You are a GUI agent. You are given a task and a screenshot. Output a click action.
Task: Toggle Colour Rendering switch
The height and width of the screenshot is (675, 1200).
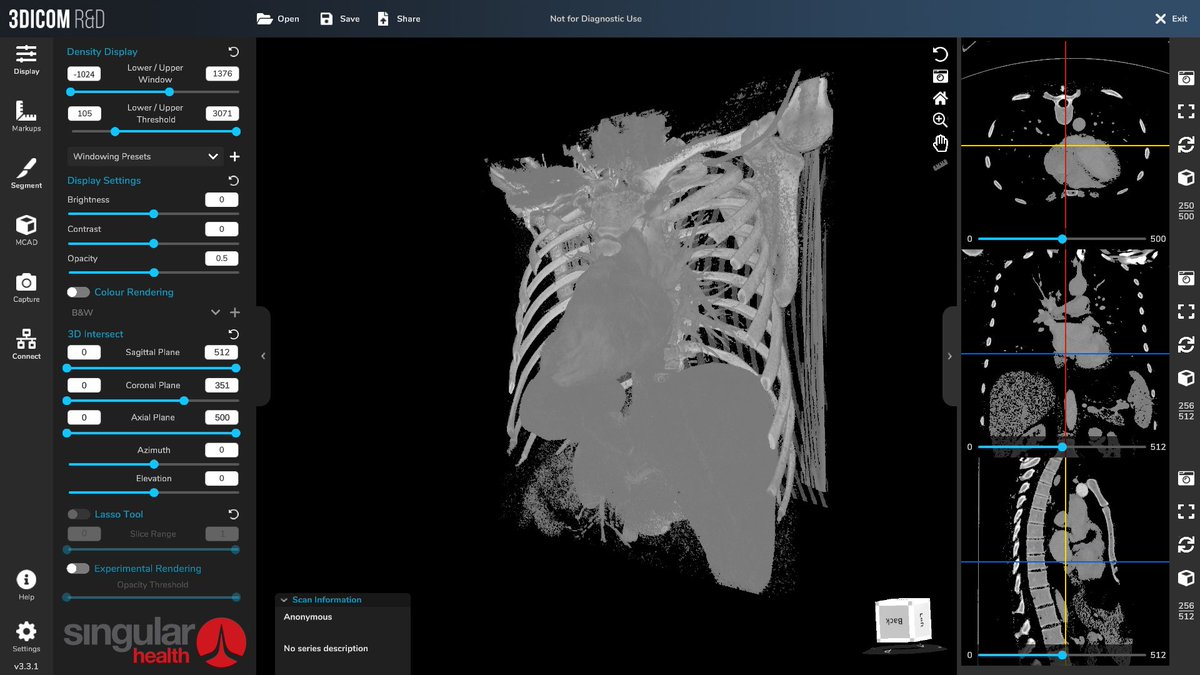click(78, 292)
